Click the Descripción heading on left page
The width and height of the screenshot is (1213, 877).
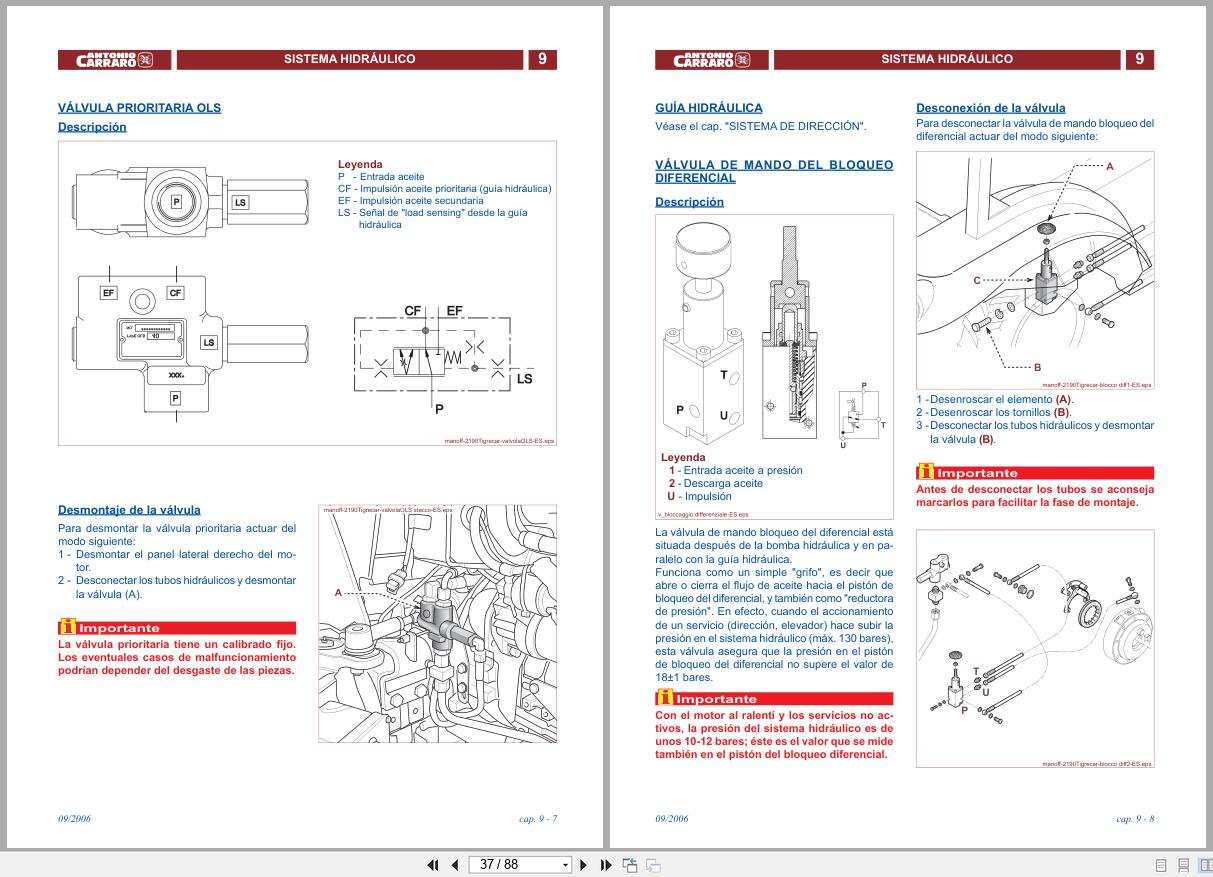[x=92, y=127]
